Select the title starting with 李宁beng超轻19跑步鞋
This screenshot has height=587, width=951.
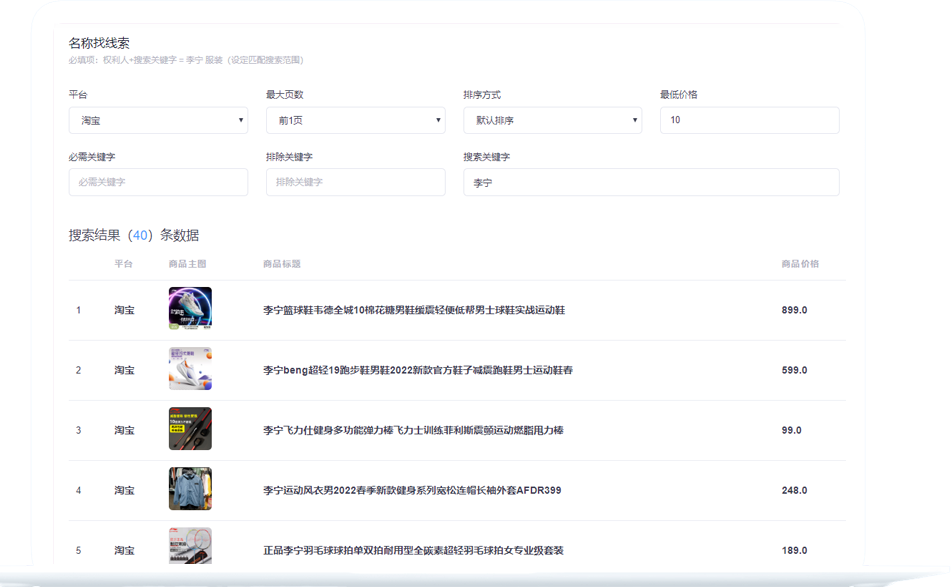tap(418, 370)
